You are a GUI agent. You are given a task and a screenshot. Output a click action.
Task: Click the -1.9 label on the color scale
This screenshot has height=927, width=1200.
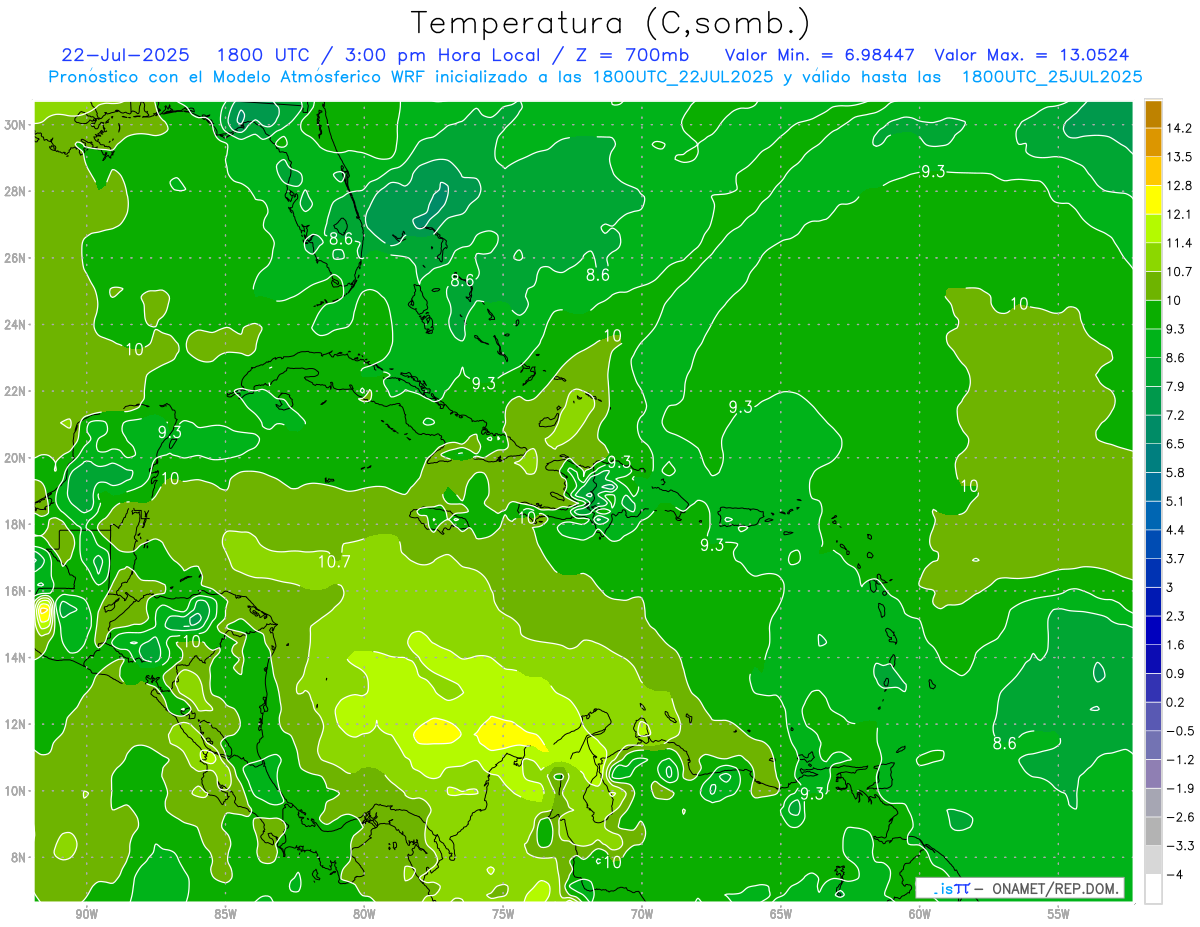coord(1179,788)
